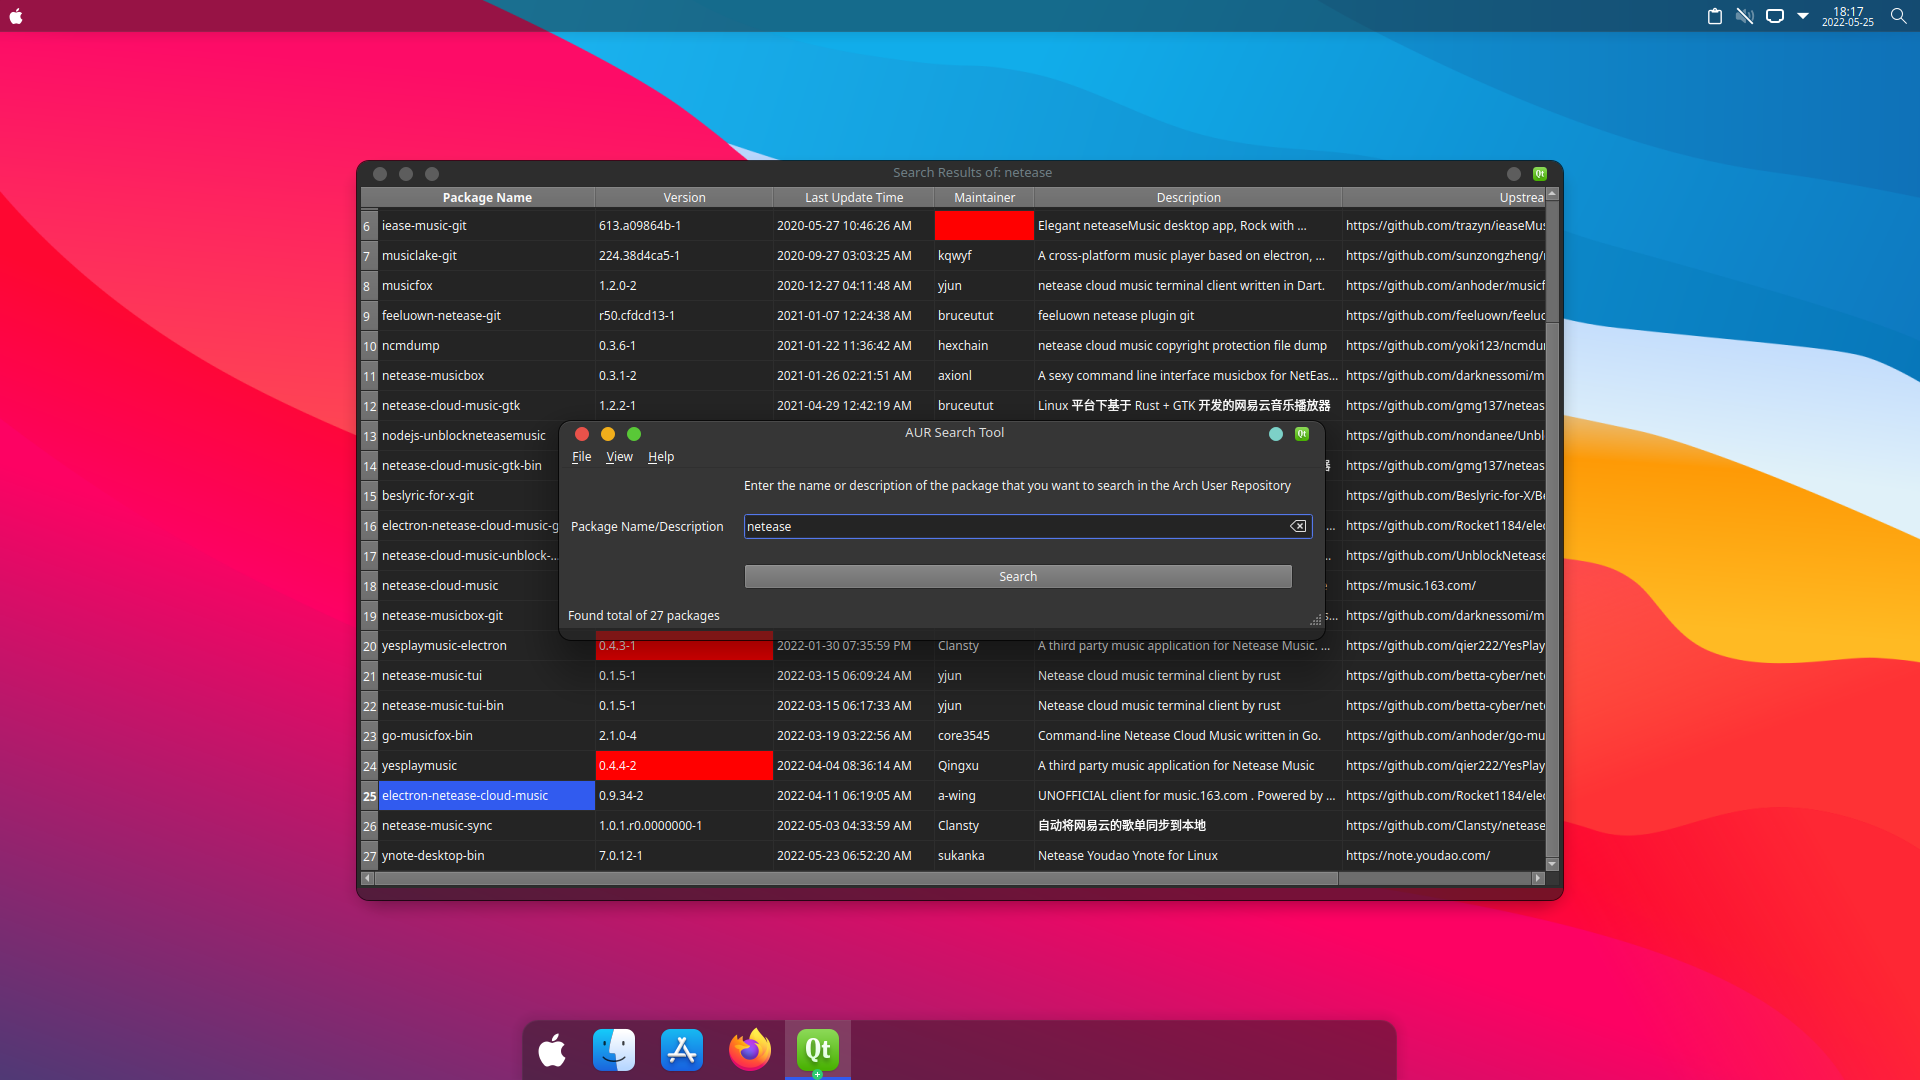Launch Firefox from the dock
This screenshot has width=1920, height=1080.
point(750,1050)
